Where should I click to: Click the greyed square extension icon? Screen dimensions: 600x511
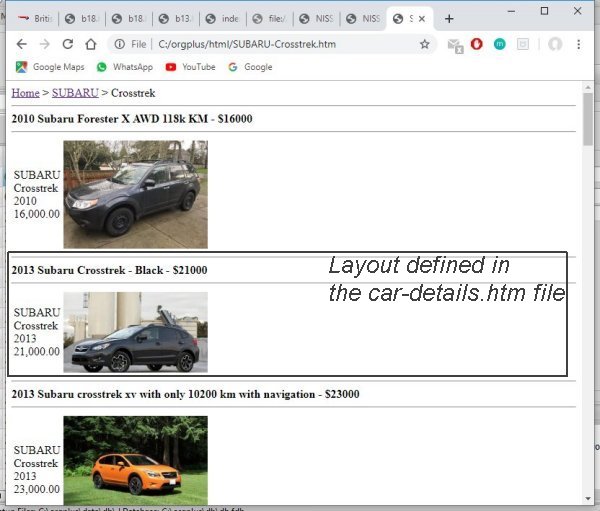pyautogui.click(x=523, y=44)
